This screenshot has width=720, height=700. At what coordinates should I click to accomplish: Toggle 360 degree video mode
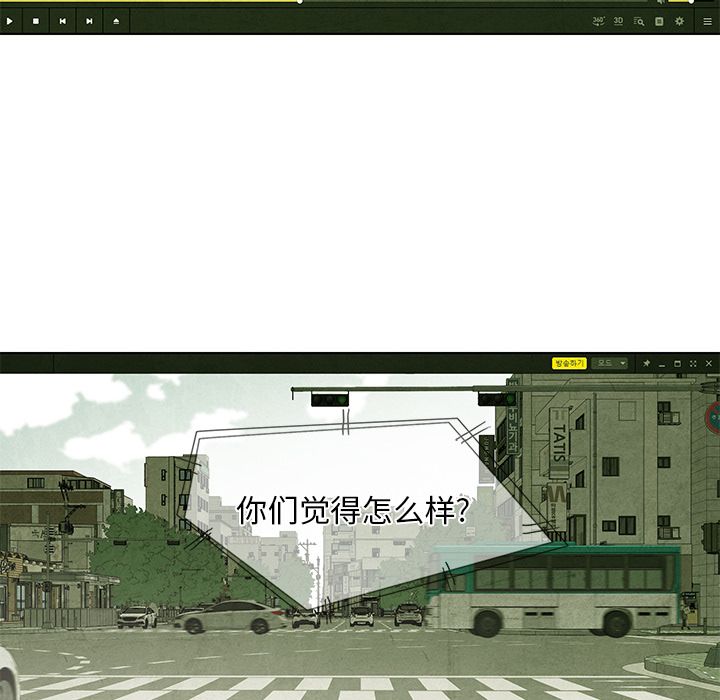(x=598, y=21)
